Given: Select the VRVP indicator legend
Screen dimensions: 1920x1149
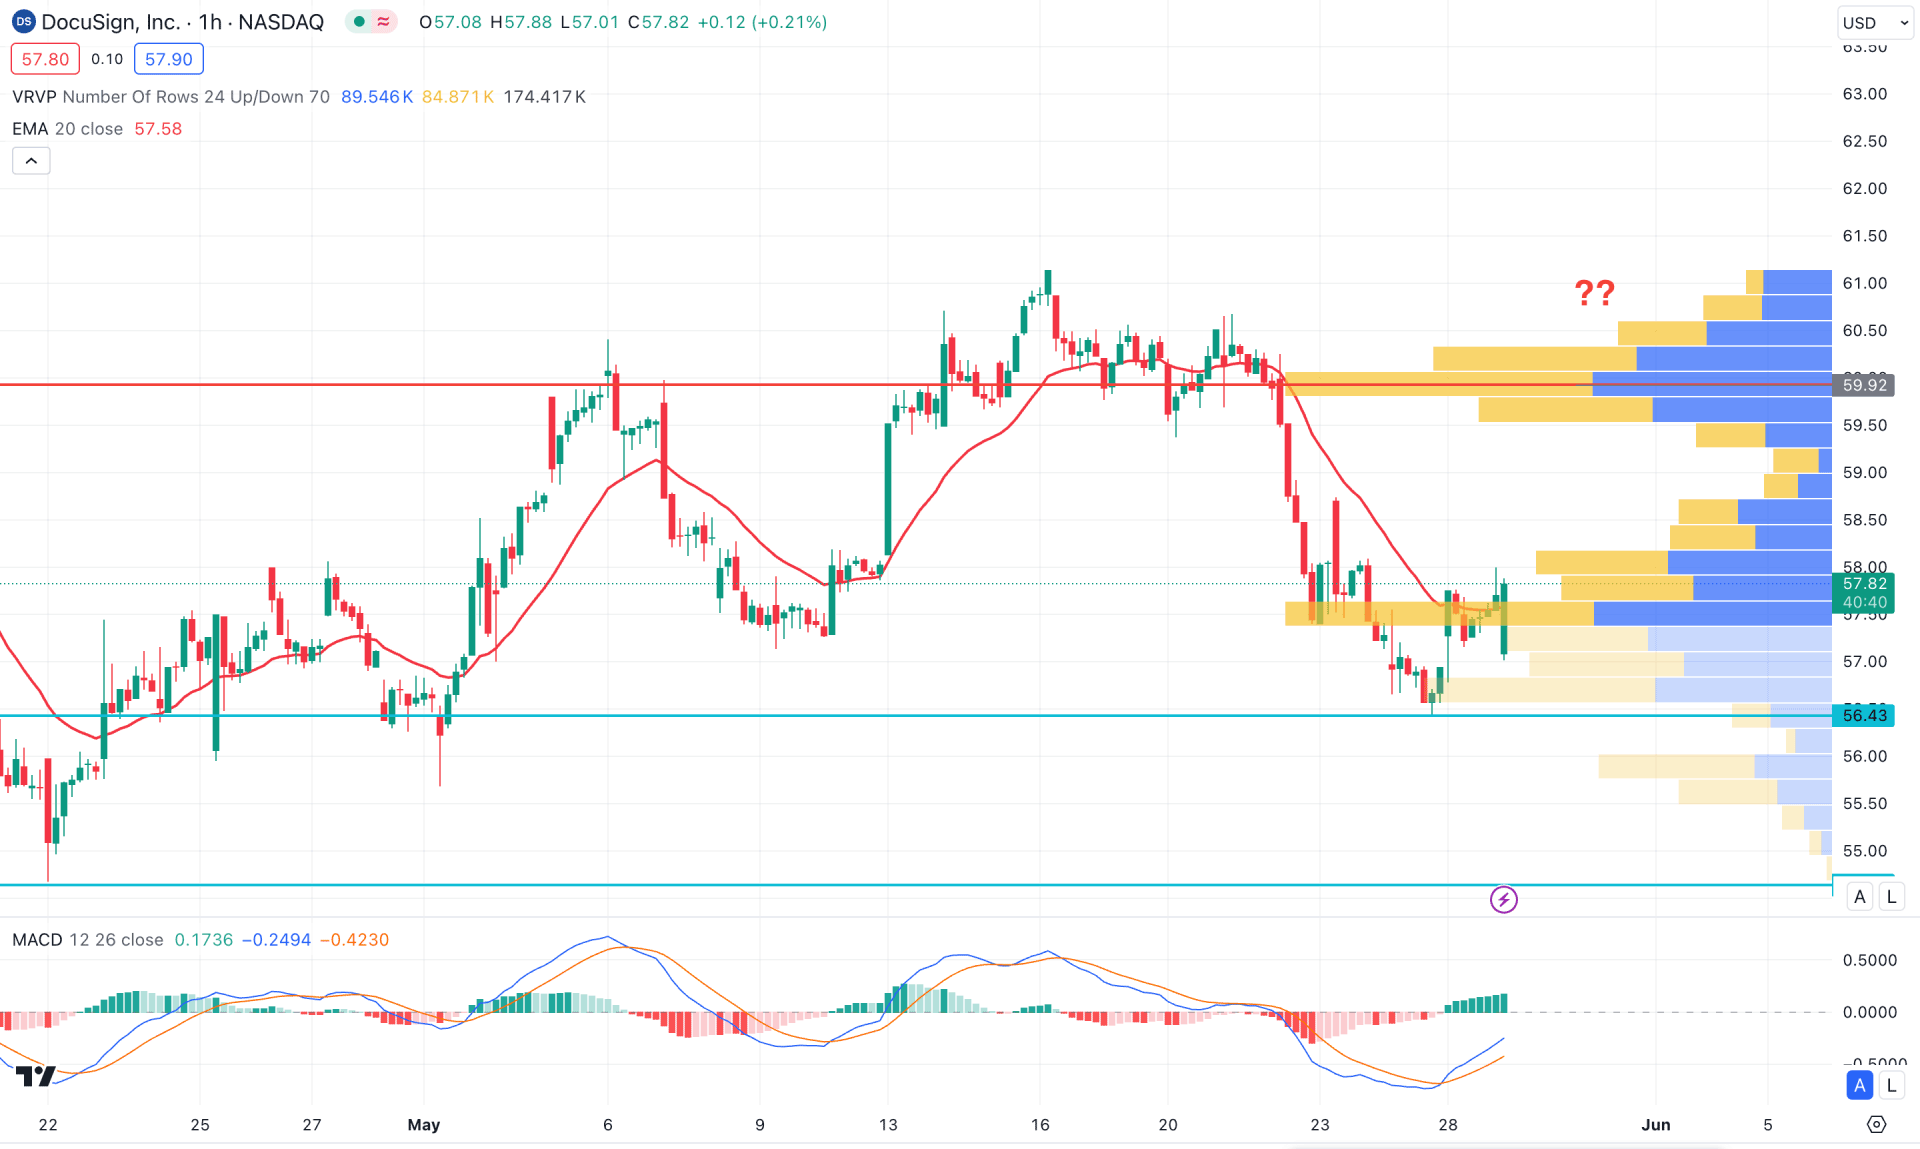Looking at the screenshot, I should (x=171, y=97).
